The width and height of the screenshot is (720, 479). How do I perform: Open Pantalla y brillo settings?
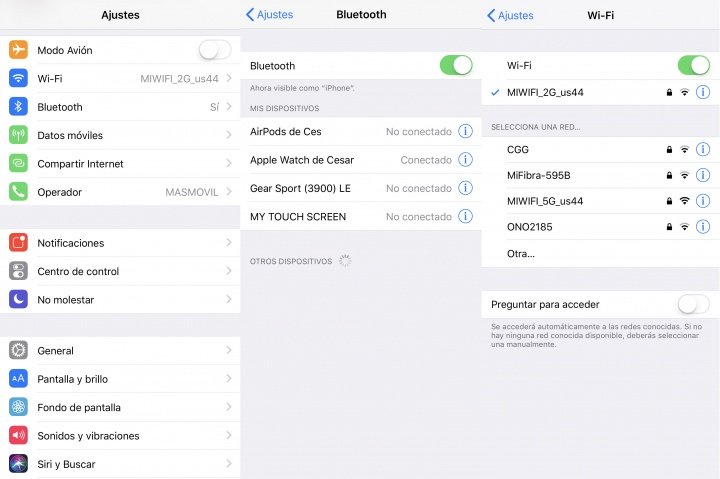tap(120, 379)
